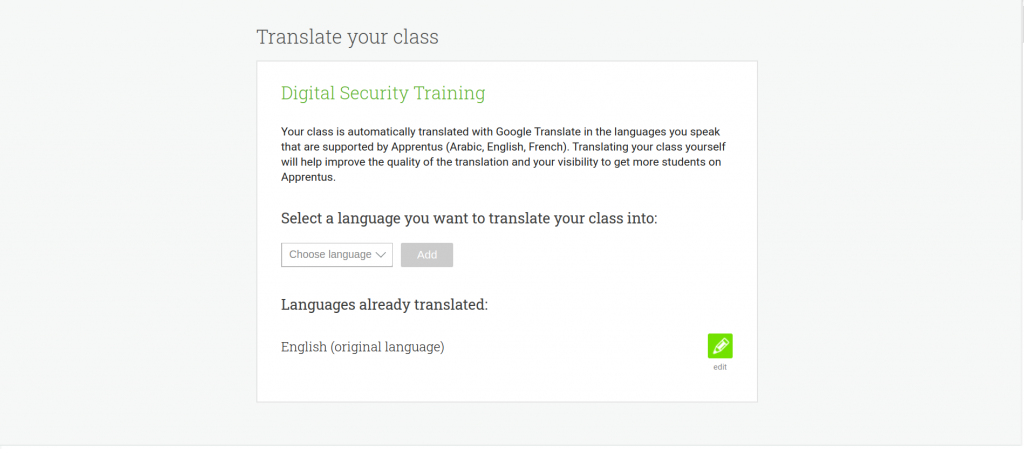
Task: Click the word "Translate" in the page heading
Action: coord(294,38)
